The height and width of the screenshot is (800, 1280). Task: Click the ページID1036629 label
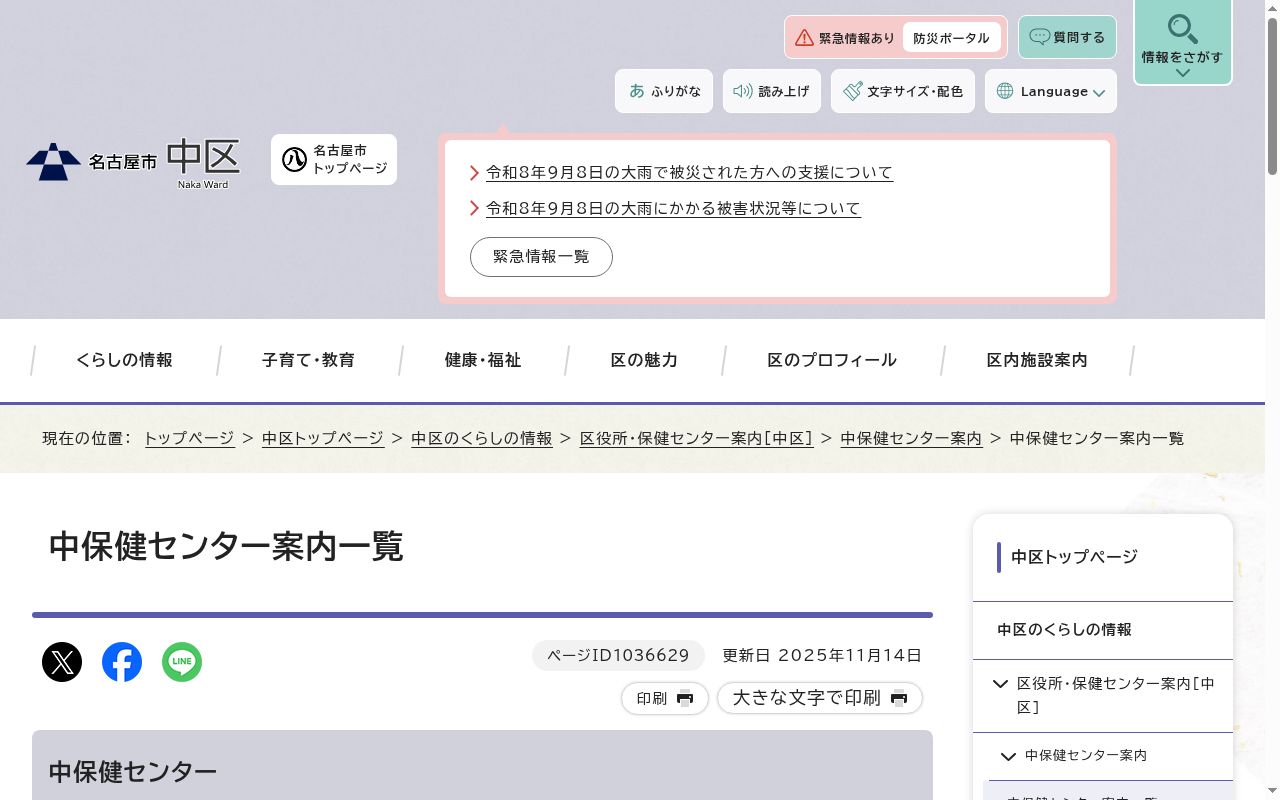618,656
